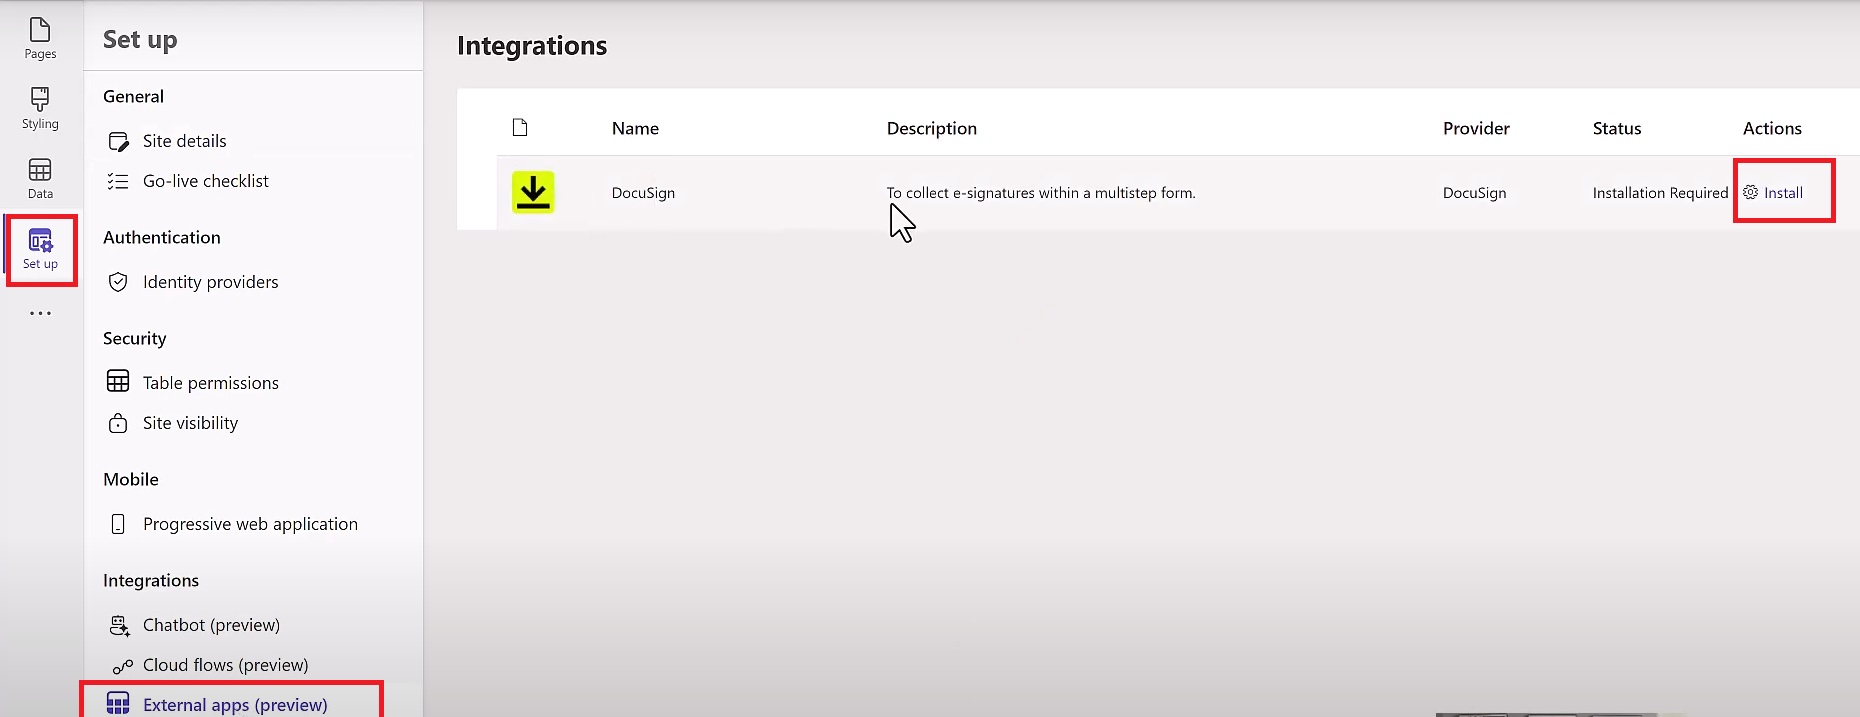Image resolution: width=1860 pixels, height=717 pixels.
Task: Click the Table permissions grid icon
Action: point(118,382)
